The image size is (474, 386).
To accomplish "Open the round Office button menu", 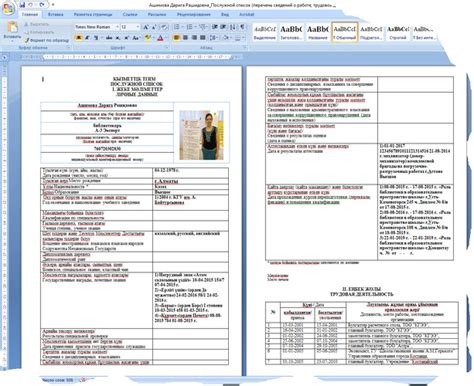I will (7, 8).
